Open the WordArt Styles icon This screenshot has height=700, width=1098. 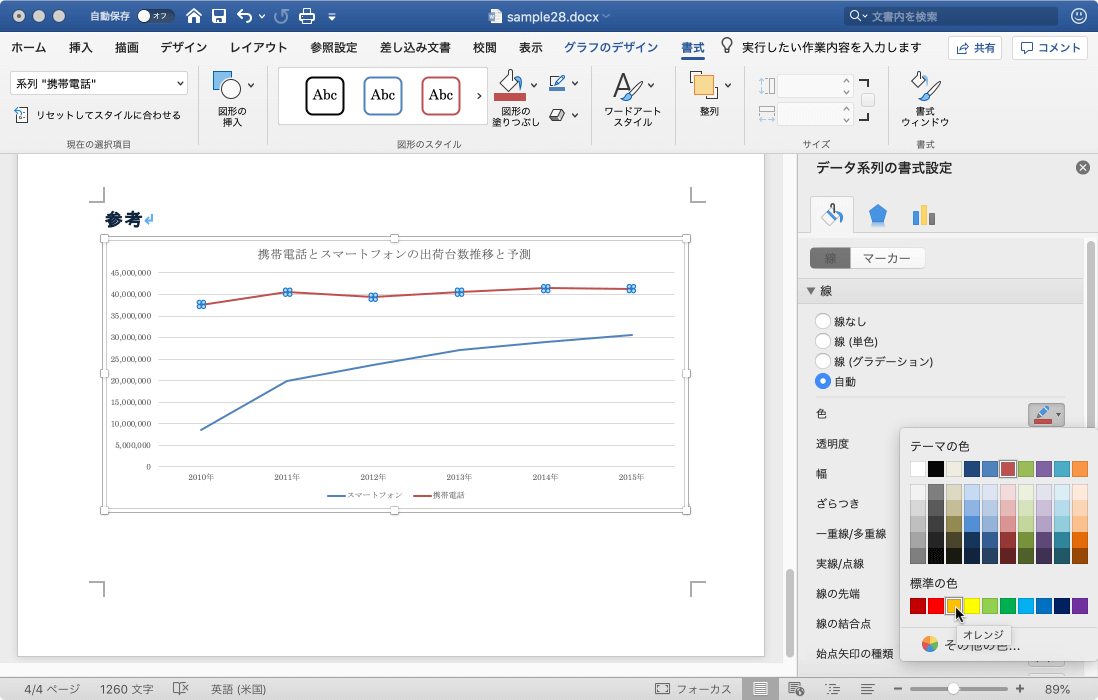click(x=627, y=86)
